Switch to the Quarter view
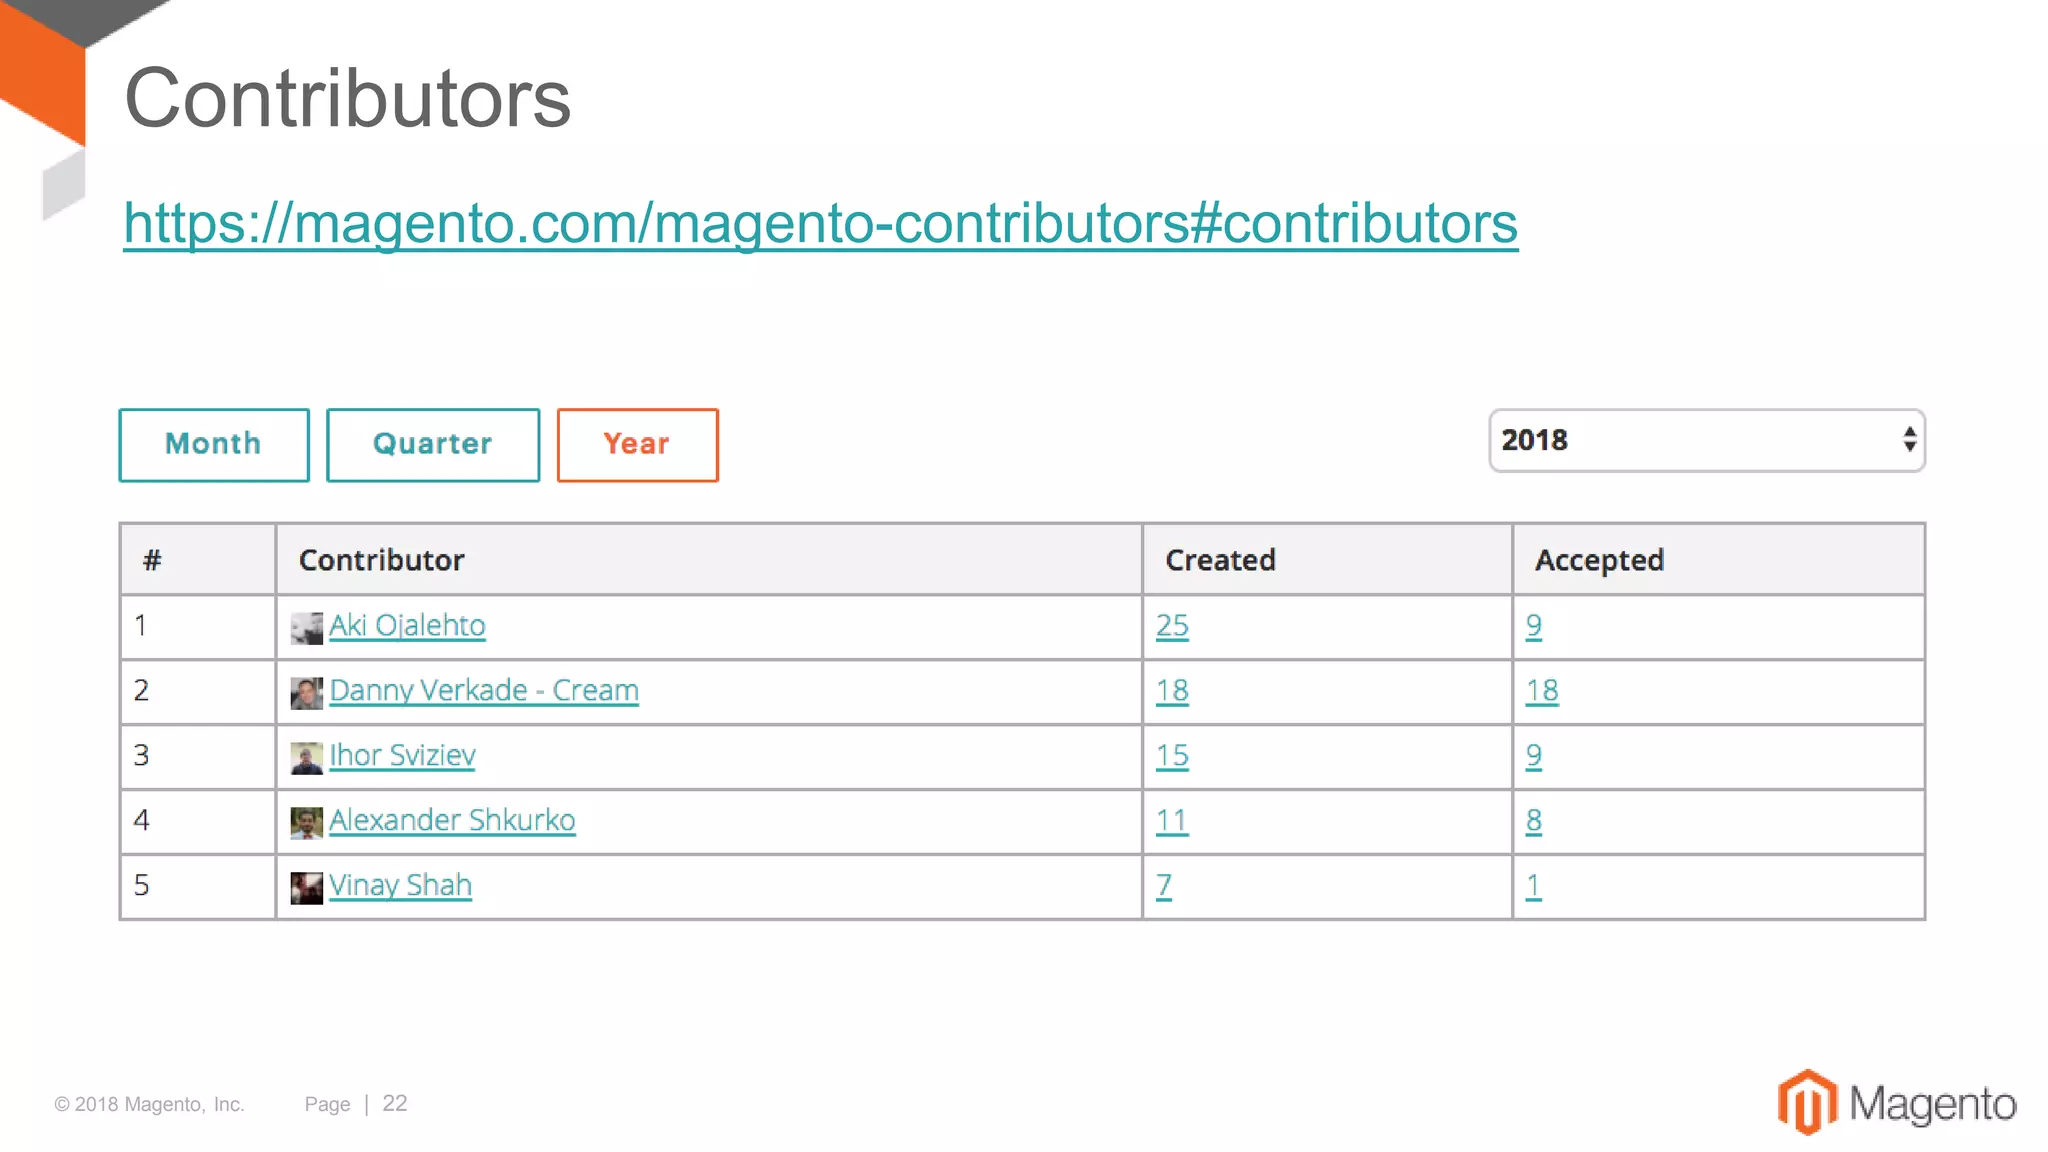 [x=433, y=445]
